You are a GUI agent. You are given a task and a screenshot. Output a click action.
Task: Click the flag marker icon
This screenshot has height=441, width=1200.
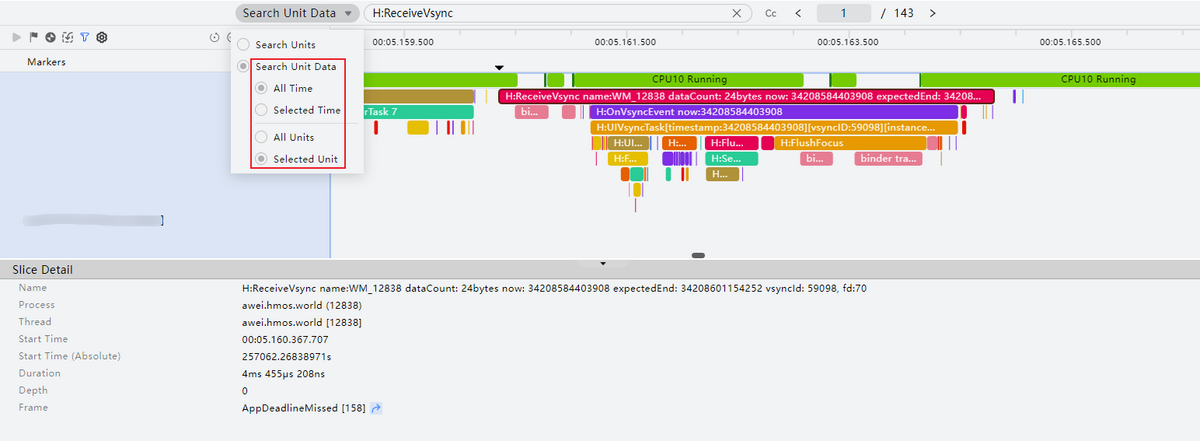coord(33,37)
